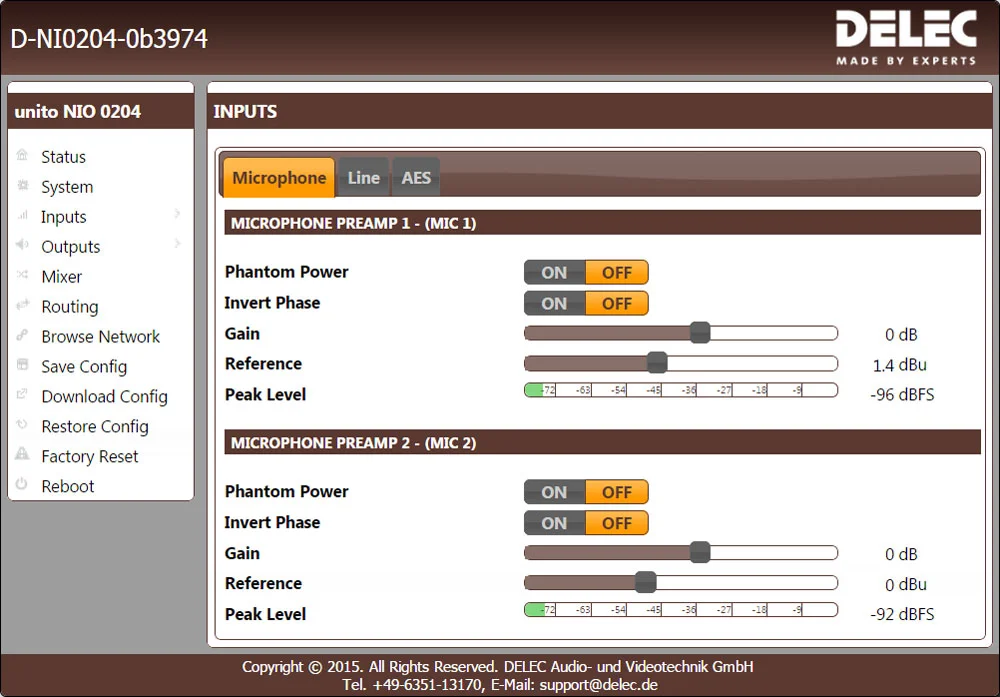Click the MIC 2 Reference slider handle
The image size is (1000, 697).
click(645, 582)
